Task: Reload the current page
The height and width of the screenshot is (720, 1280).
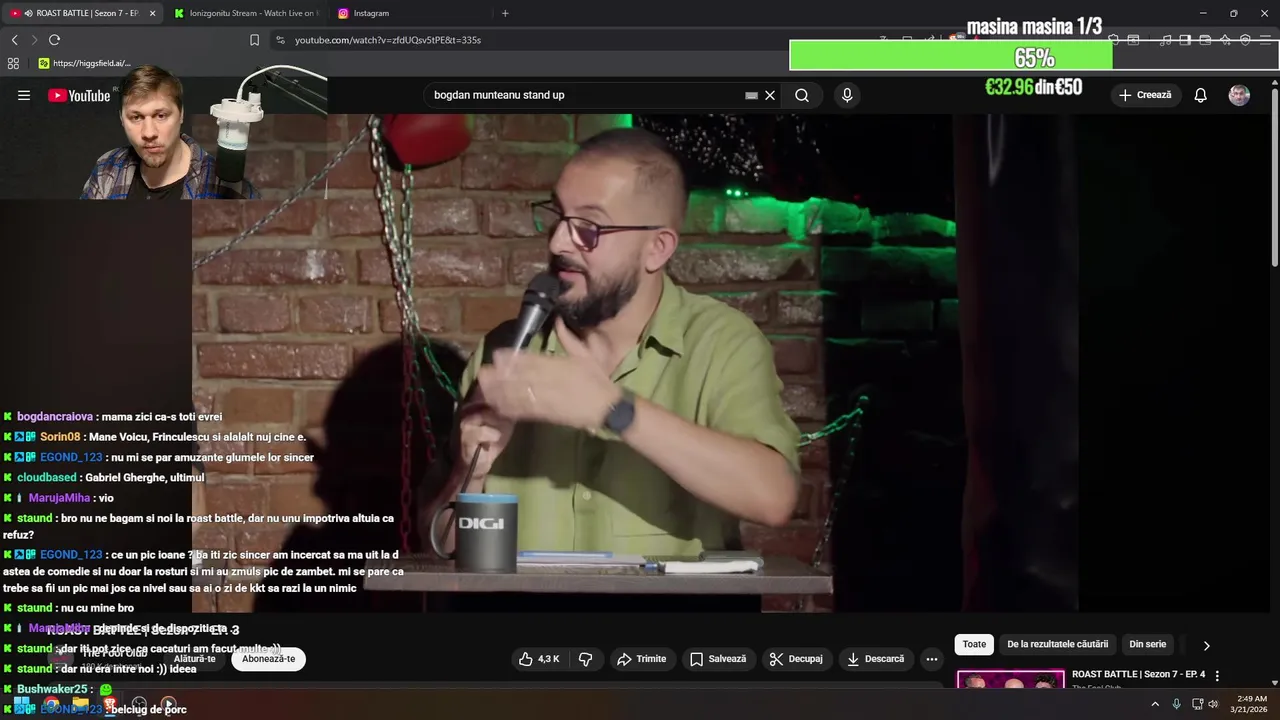Action: coord(54,40)
